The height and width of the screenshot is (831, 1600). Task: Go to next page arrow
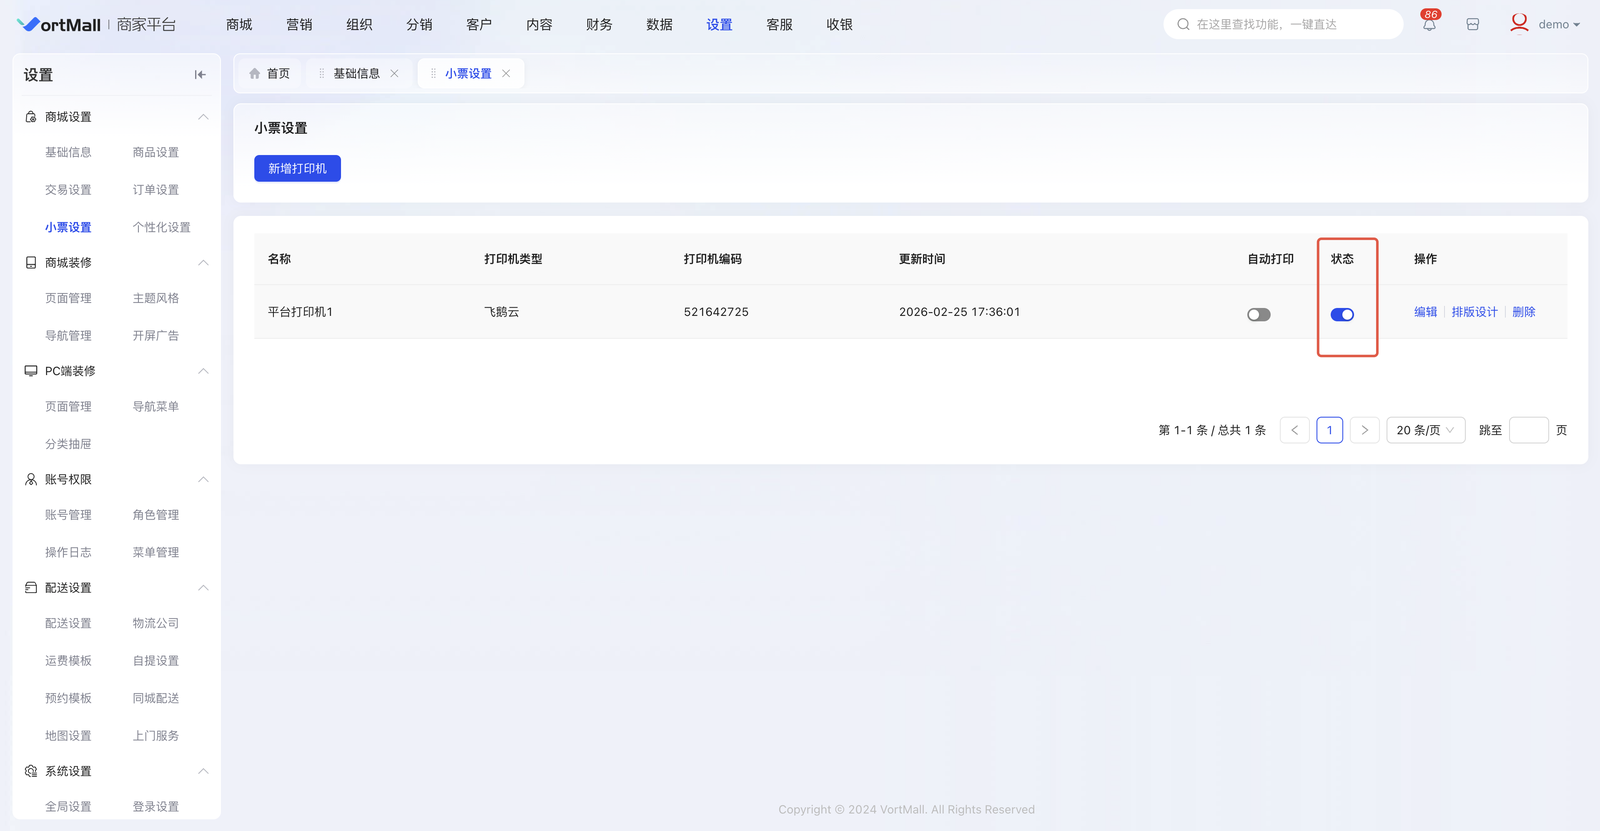coord(1364,430)
